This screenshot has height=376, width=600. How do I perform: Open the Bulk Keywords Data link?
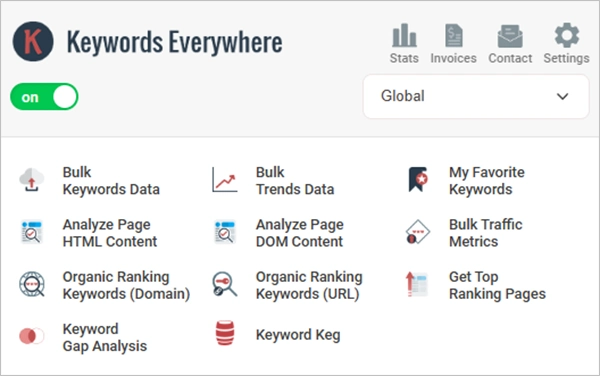pyautogui.click(x=111, y=181)
